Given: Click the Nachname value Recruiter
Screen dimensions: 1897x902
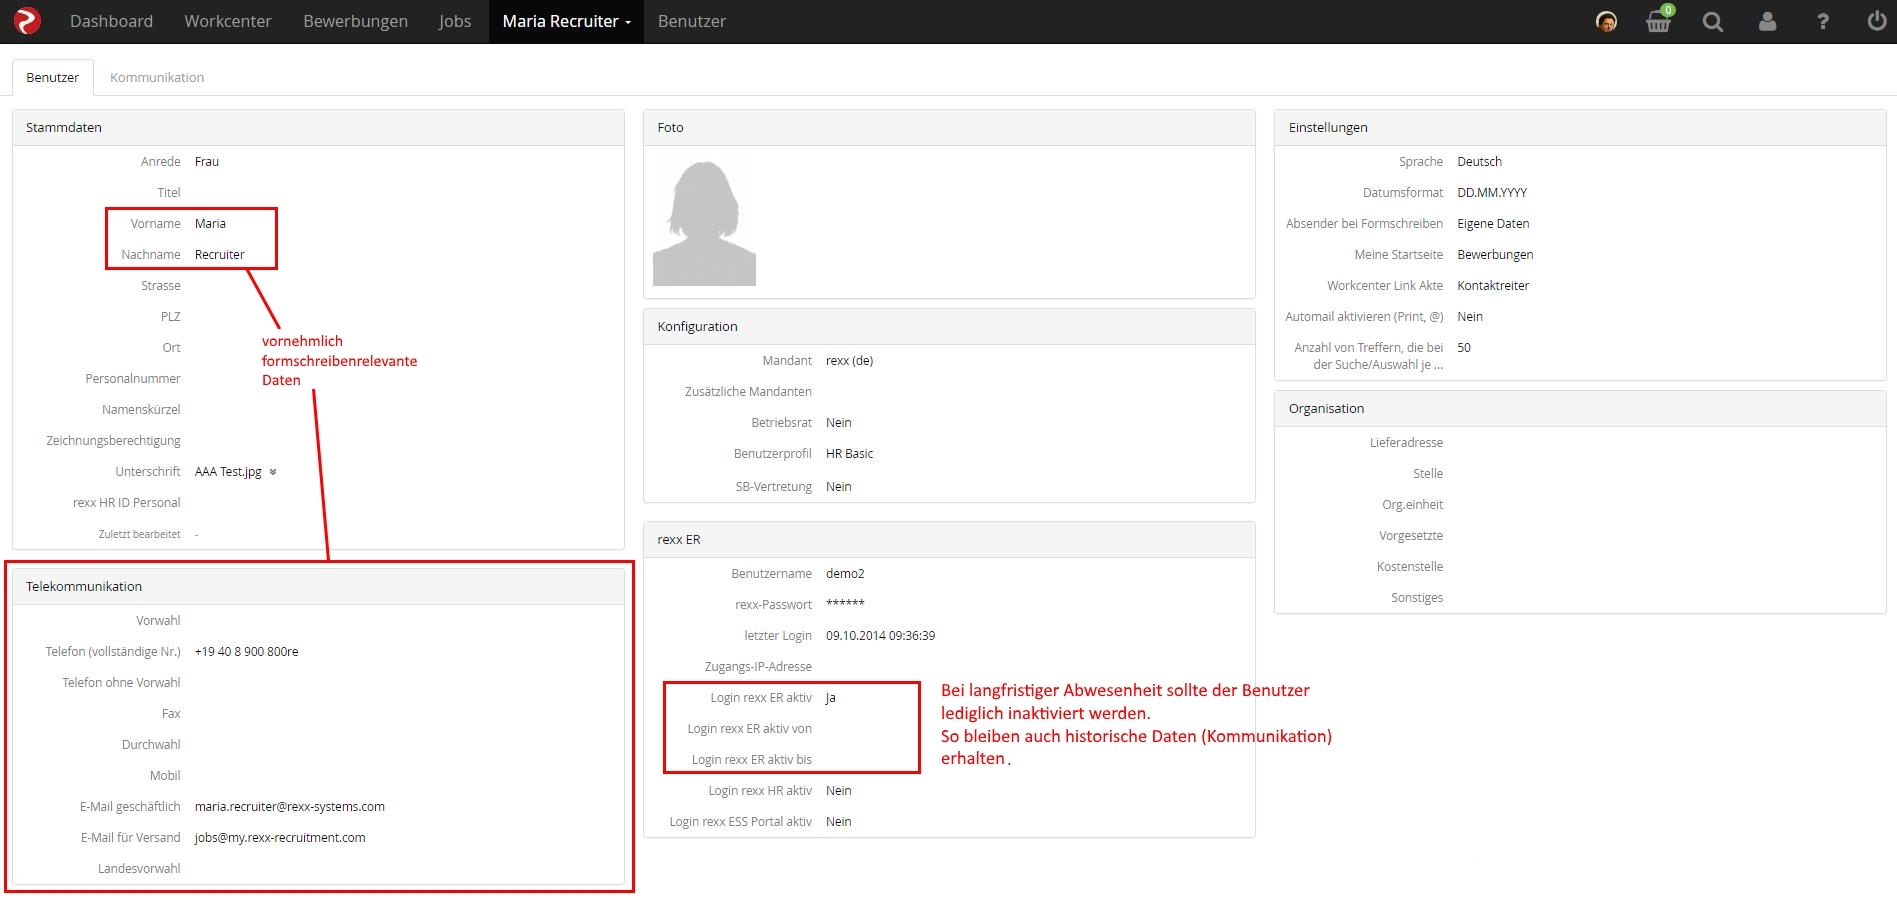Looking at the screenshot, I should (219, 254).
